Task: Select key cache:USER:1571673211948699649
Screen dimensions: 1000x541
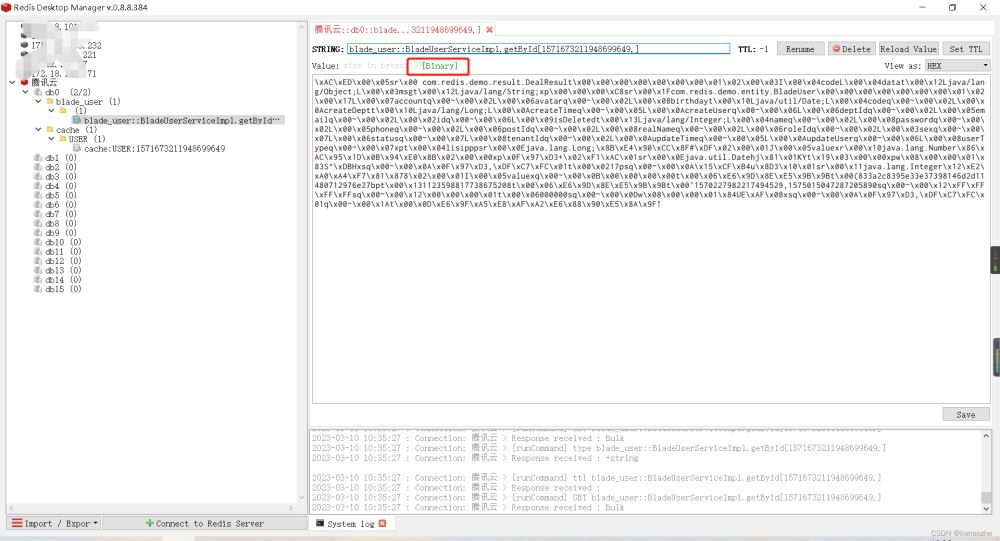Action: 154,148
